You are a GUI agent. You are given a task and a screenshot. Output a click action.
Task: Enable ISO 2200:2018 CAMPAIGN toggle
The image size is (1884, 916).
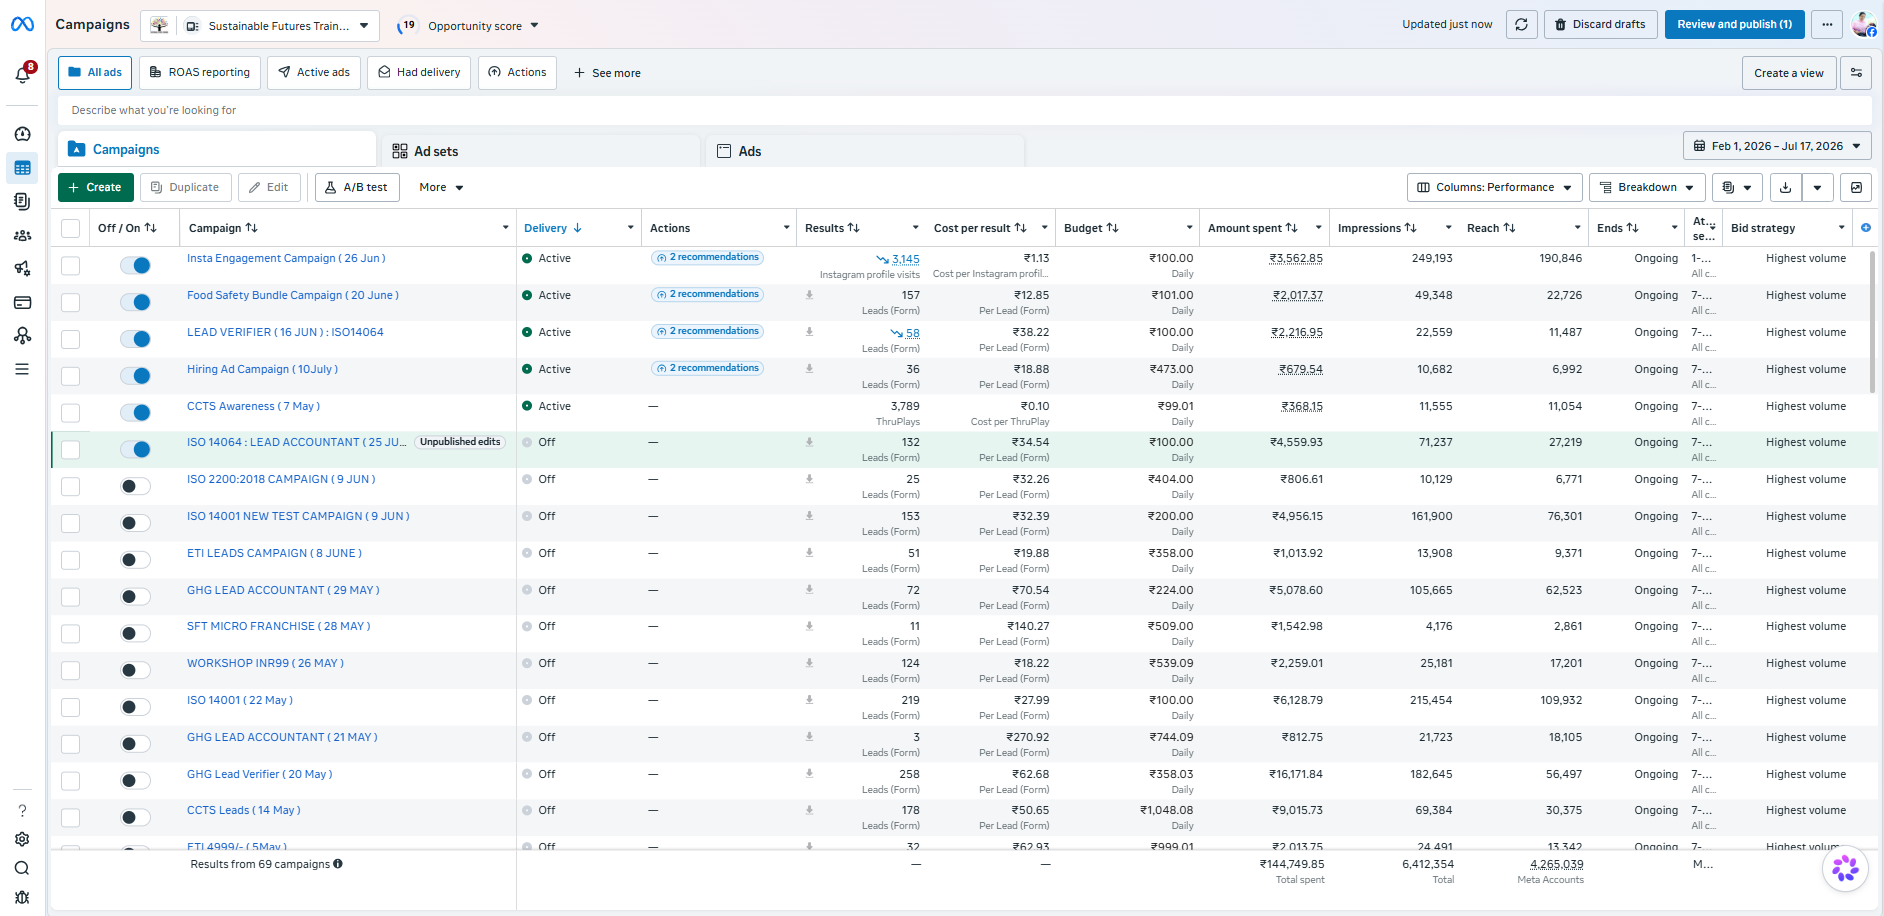coord(135,486)
